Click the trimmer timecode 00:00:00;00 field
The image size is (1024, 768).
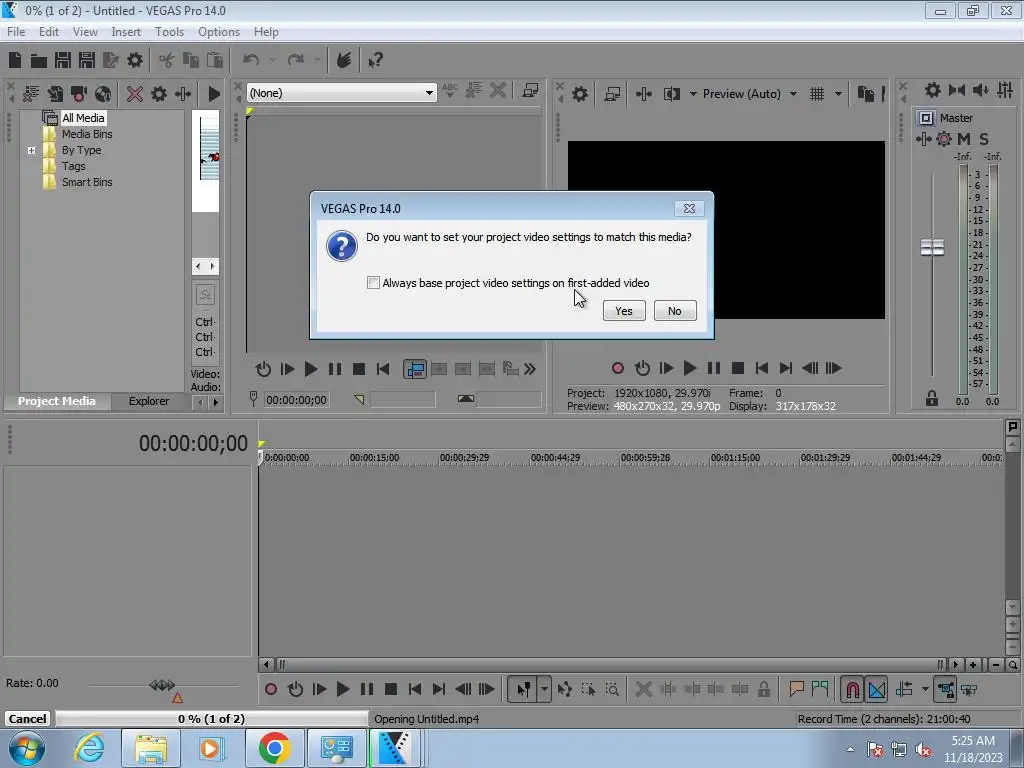[296, 400]
